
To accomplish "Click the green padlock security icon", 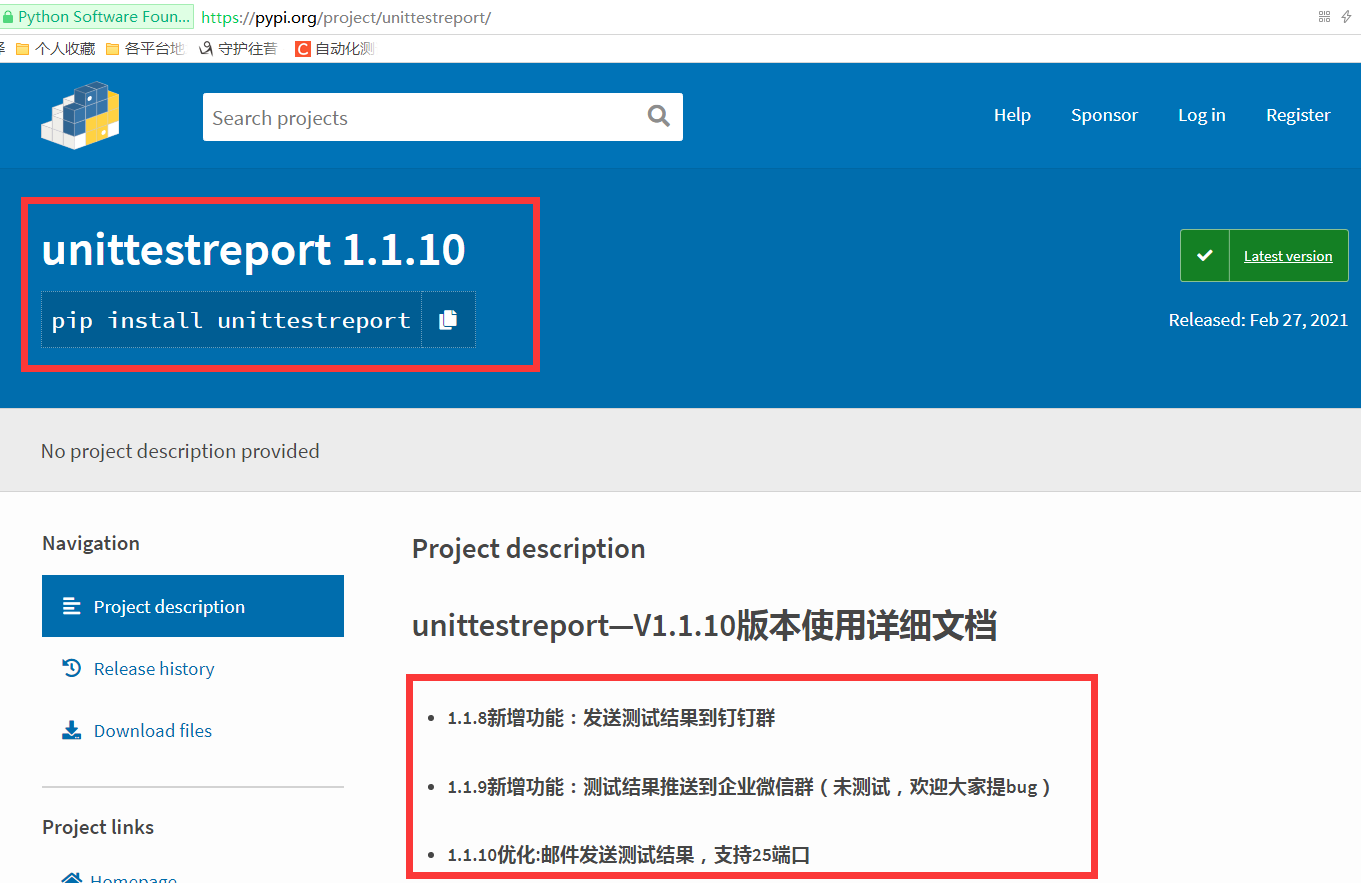I will point(8,17).
